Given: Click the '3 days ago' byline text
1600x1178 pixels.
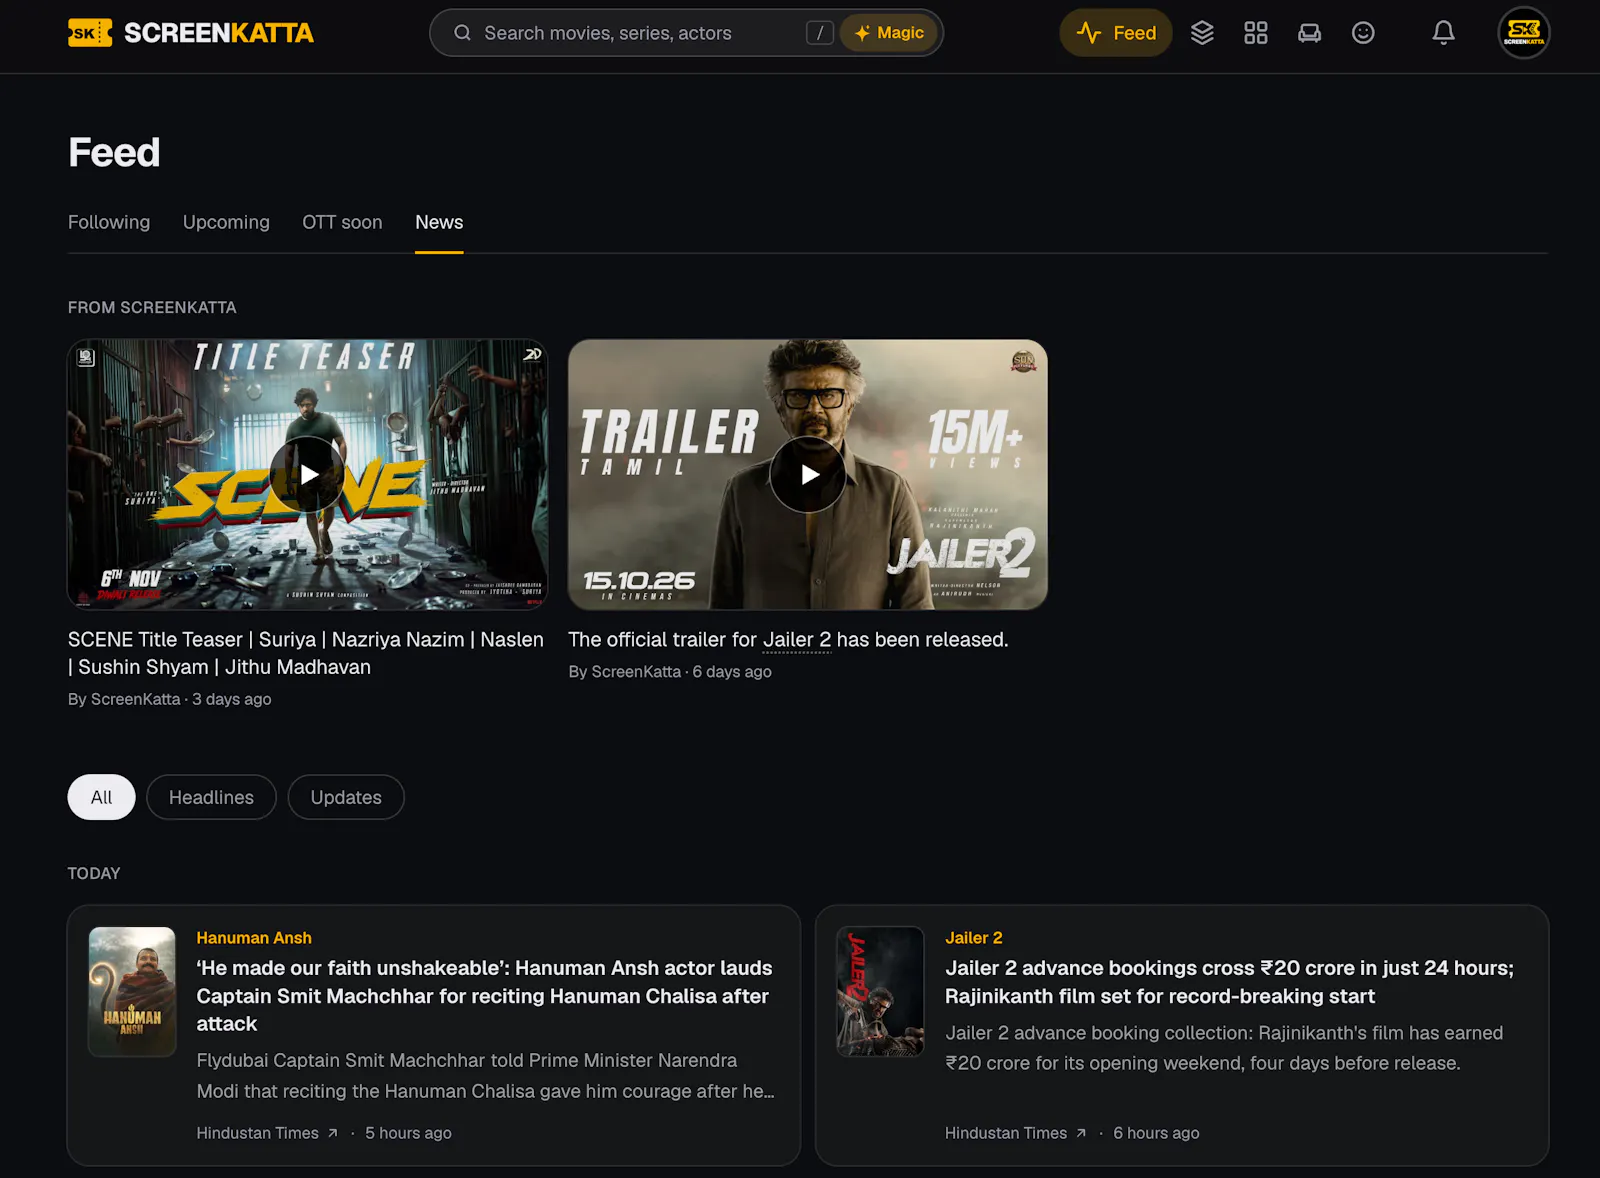Looking at the screenshot, I should coord(232,699).
